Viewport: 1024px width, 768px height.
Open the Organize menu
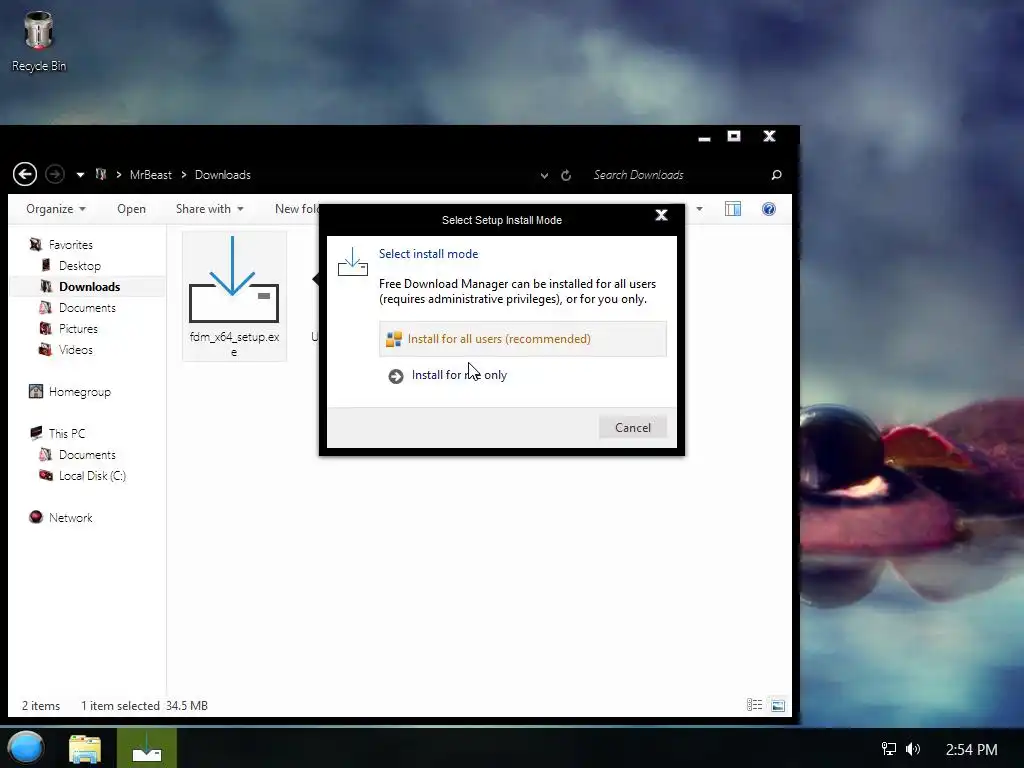tap(56, 209)
